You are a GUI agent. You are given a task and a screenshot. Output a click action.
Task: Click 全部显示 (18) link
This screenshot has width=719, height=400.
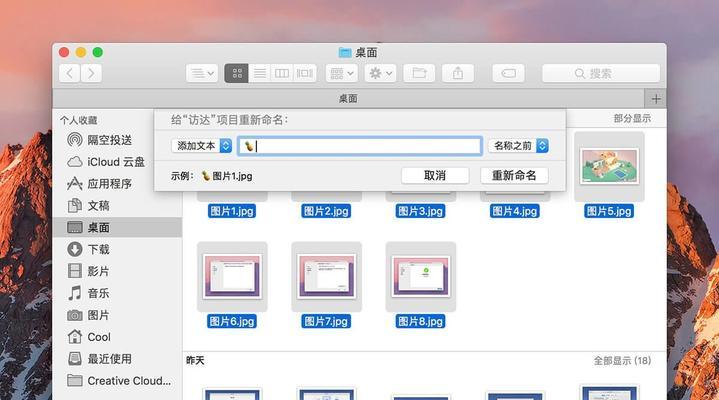click(622, 361)
